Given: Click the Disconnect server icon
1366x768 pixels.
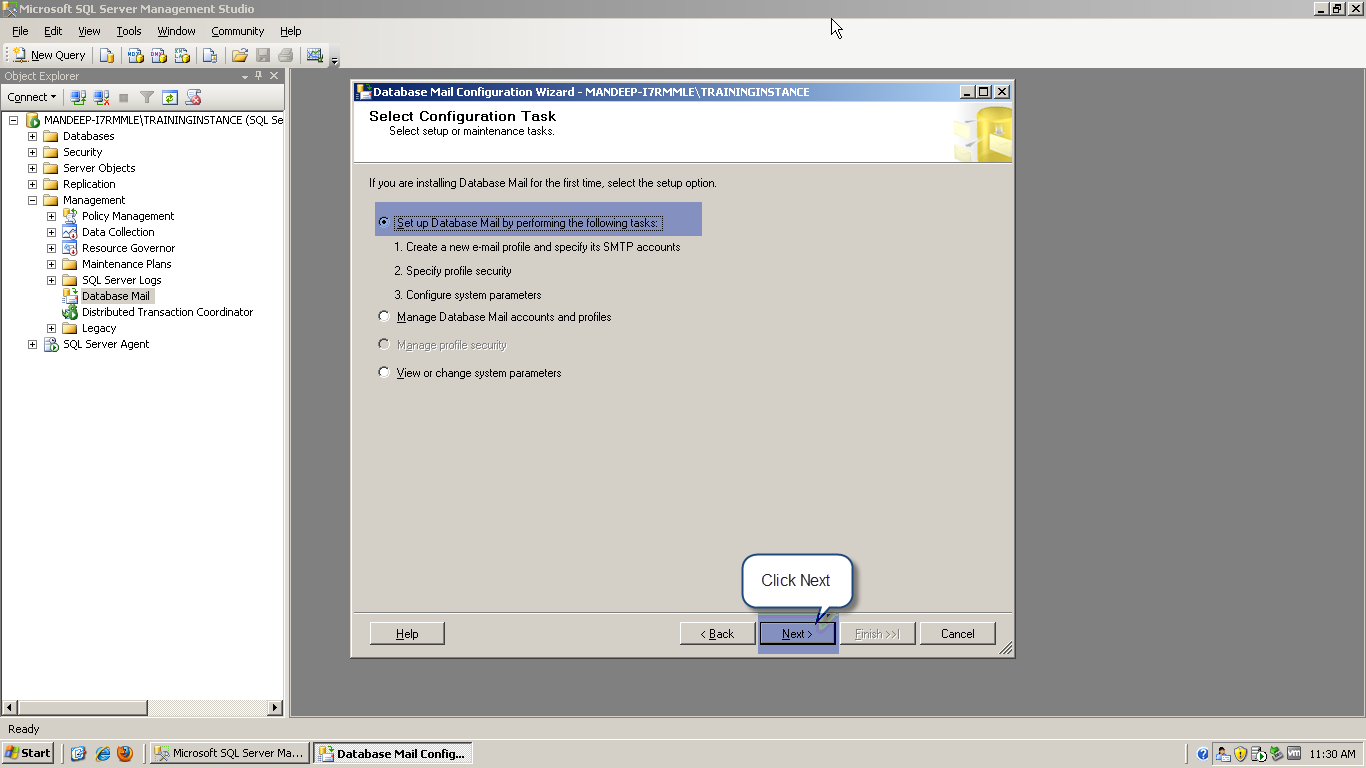Looking at the screenshot, I should (x=101, y=97).
